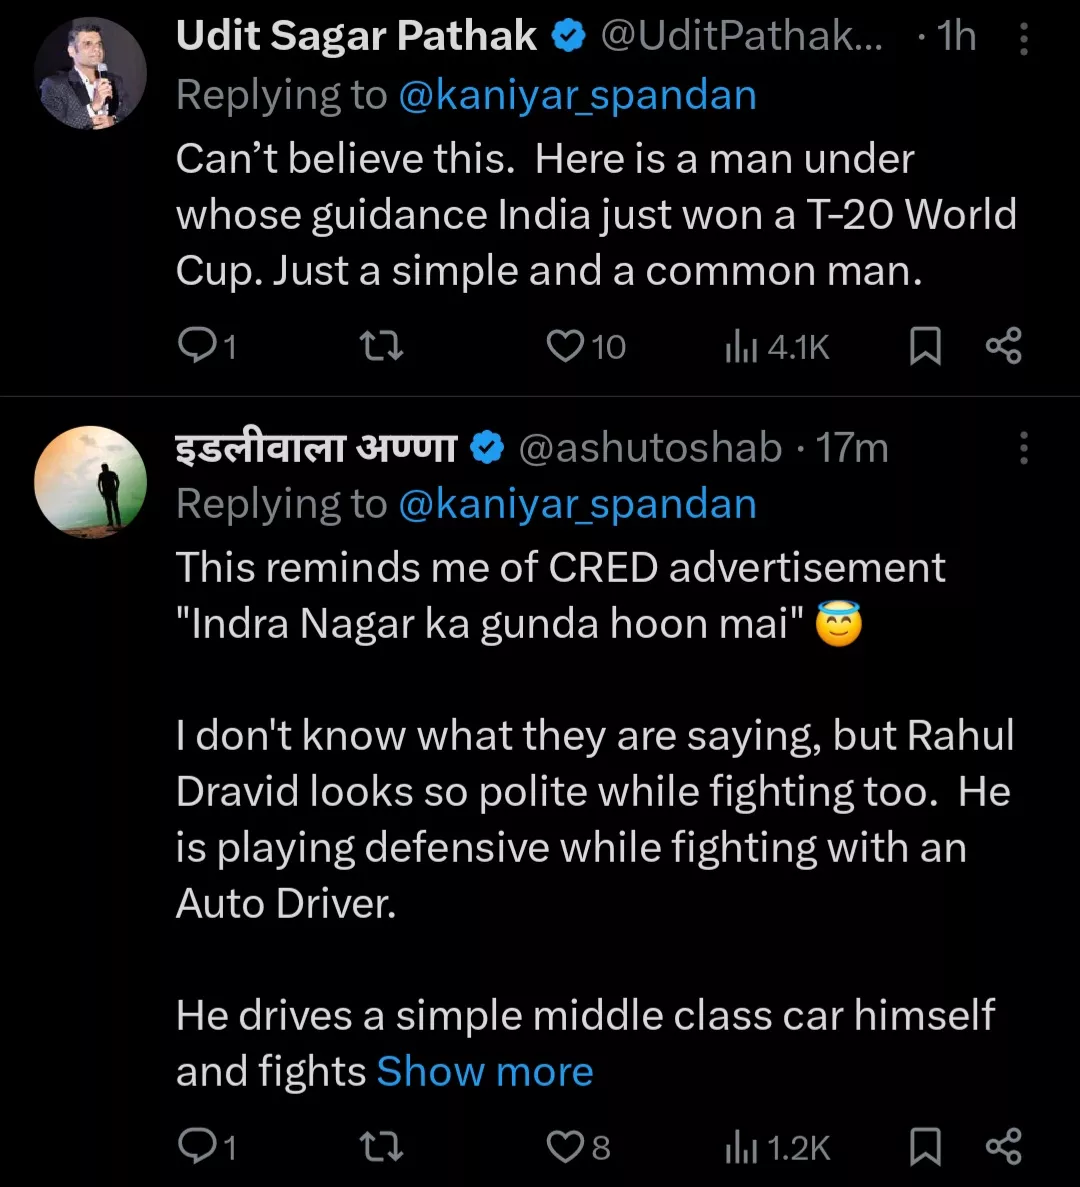Open more options on @ashutoshab tweet
Screen dimensions: 1080x1187
tap(1023, 449)
